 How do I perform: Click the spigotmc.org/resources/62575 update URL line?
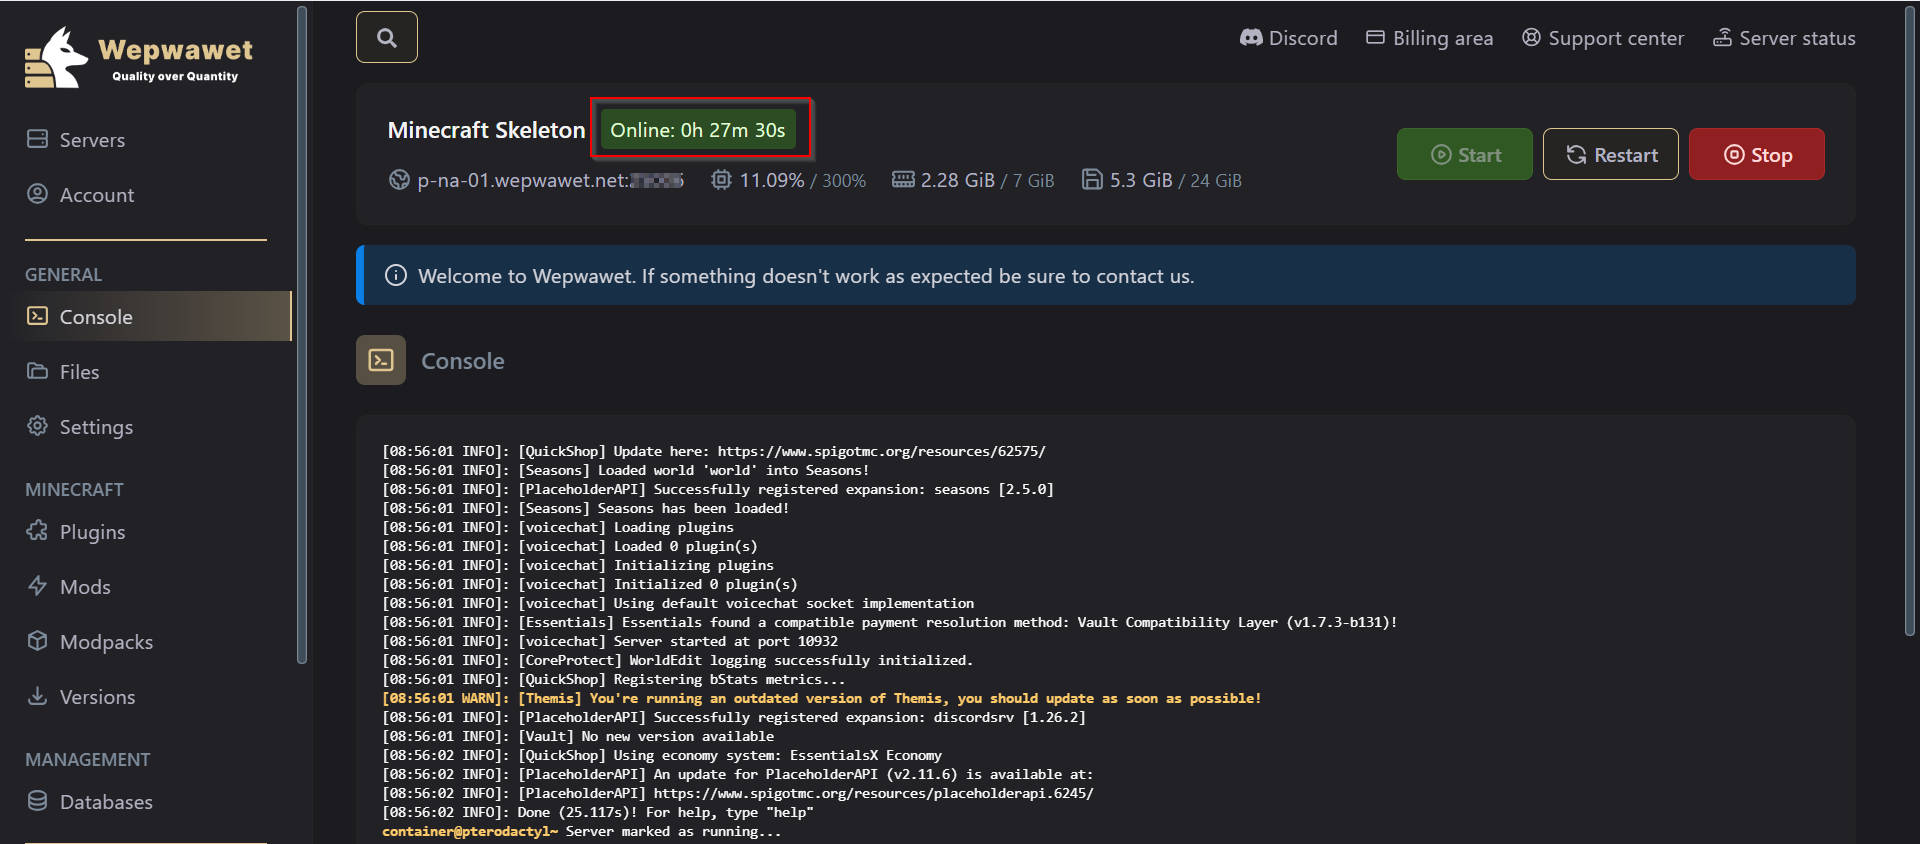(714, 451)
